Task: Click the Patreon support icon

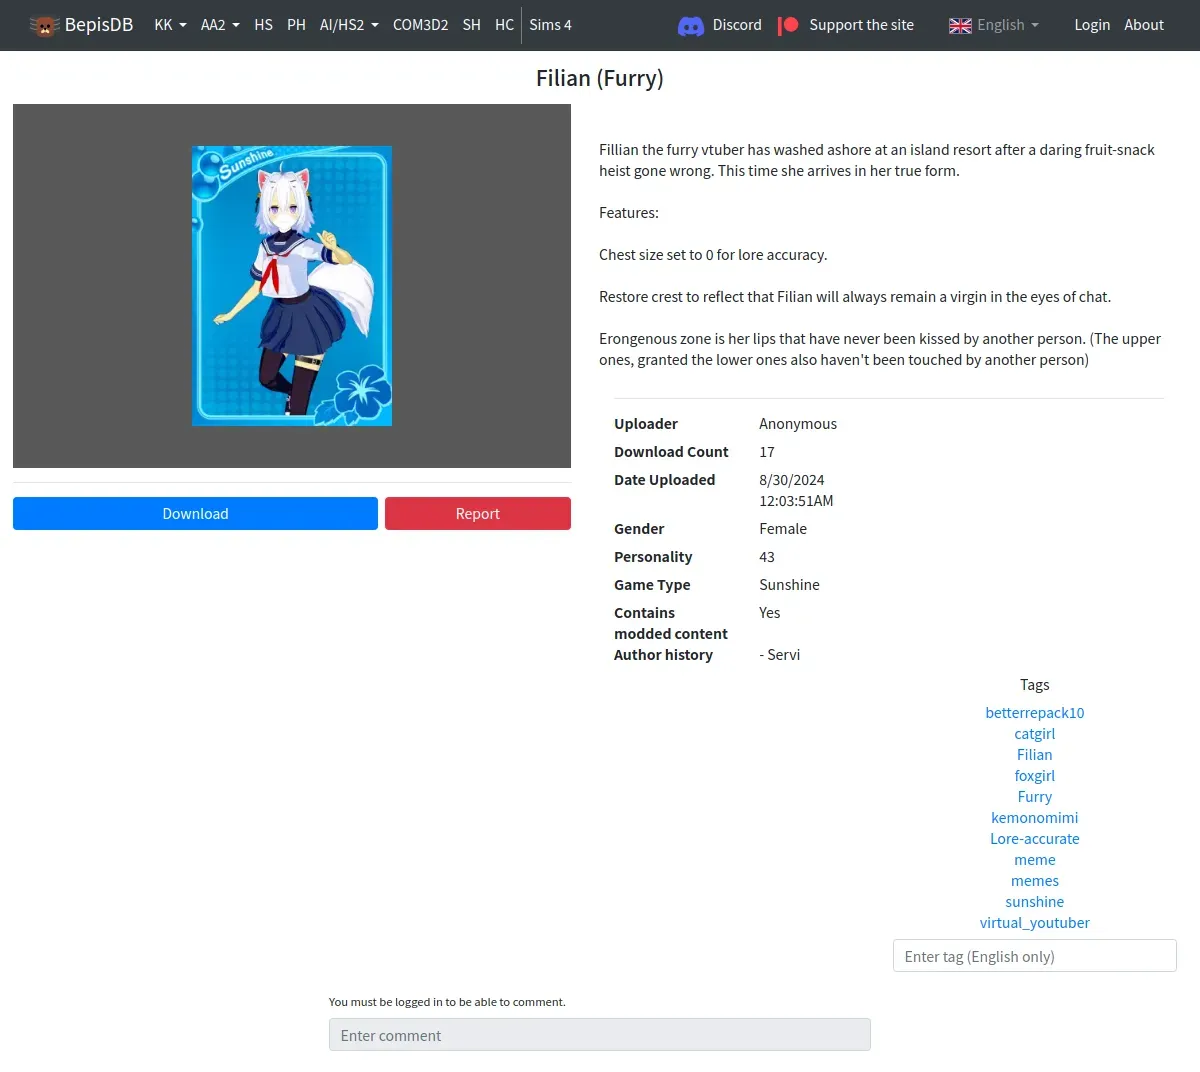Action: 788,25
